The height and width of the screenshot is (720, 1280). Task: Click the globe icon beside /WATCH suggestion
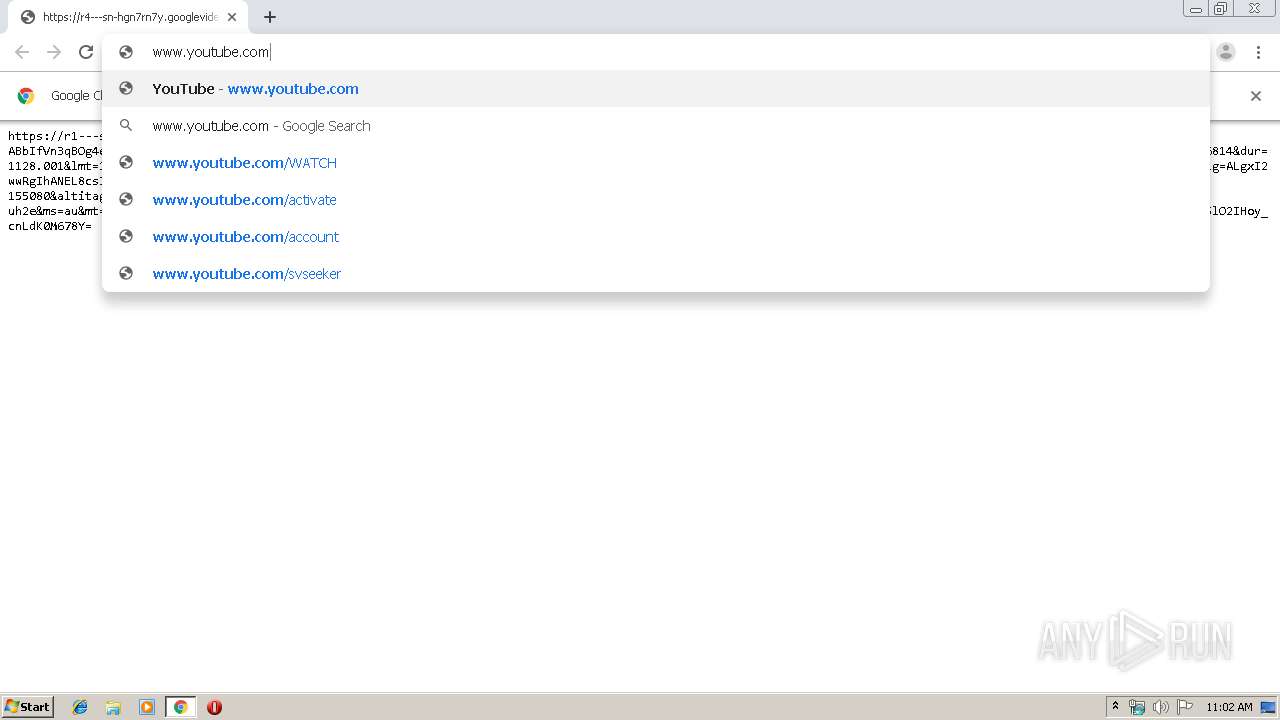click(126, 163)
